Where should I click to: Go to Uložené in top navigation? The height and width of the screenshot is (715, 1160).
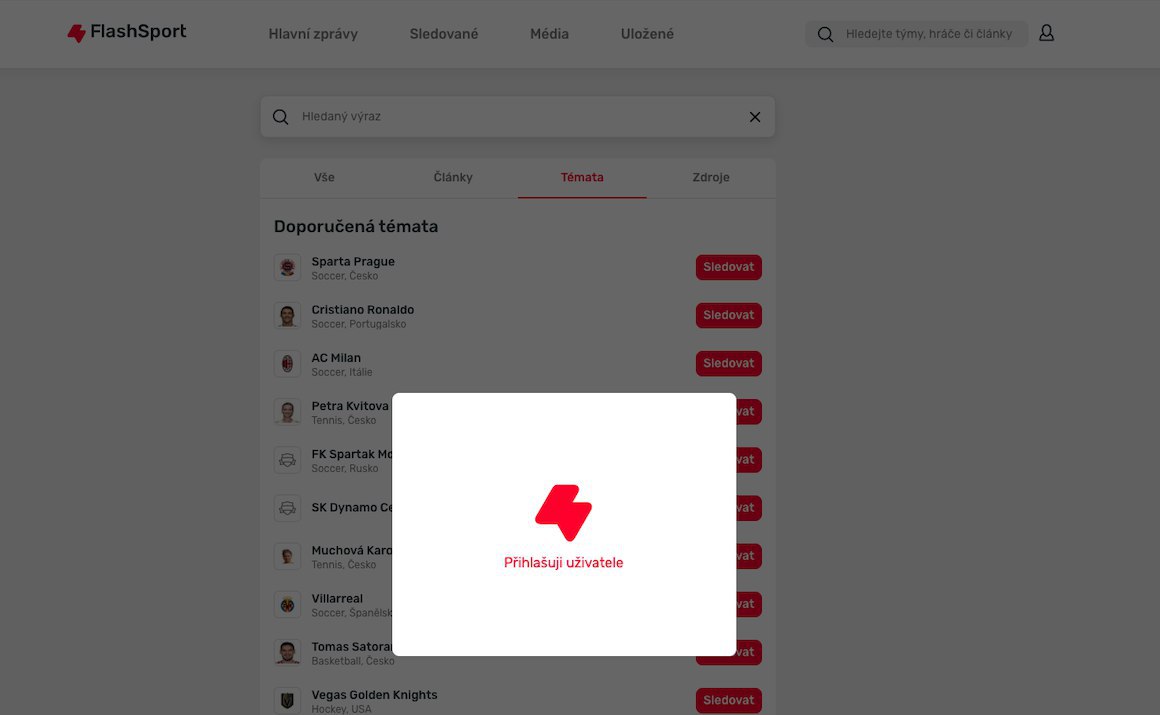point(647,34)
